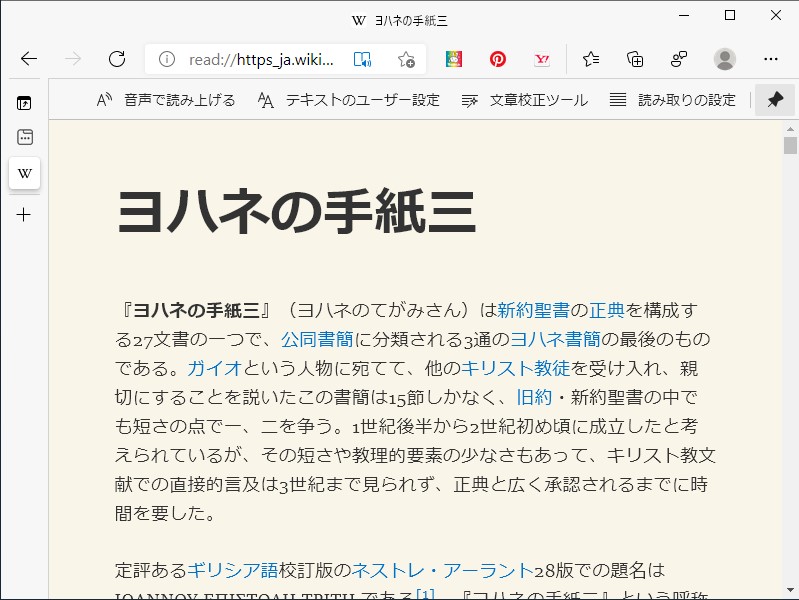
Task: Click the forward navigation arrow
Action: [x=73, y=59]
